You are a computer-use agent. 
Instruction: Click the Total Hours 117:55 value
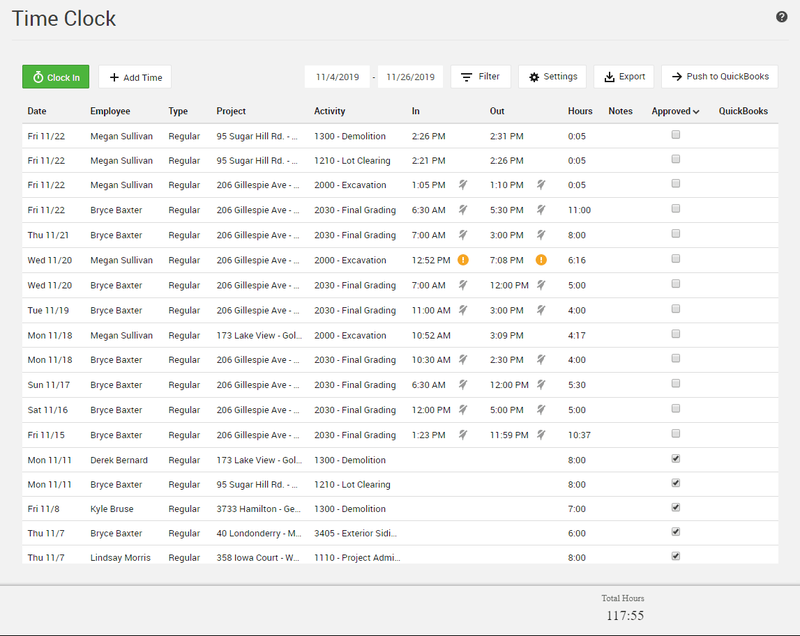click(x=625, y=616)
